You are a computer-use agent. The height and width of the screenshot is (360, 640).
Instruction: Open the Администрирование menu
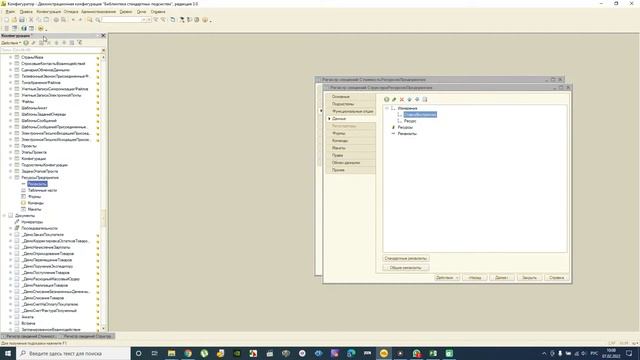(x=98, y=11)
